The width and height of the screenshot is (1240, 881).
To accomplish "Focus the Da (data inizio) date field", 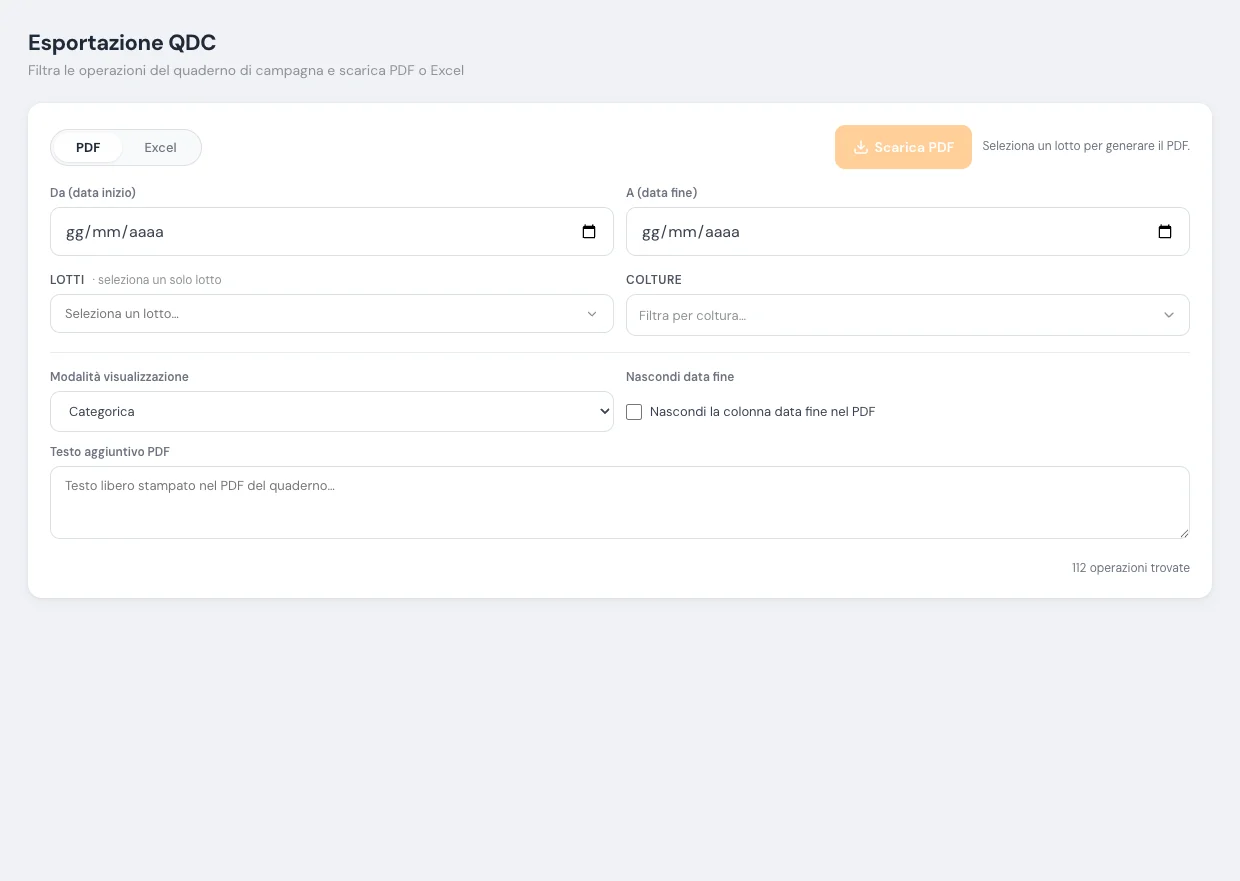I will [332, 231].
